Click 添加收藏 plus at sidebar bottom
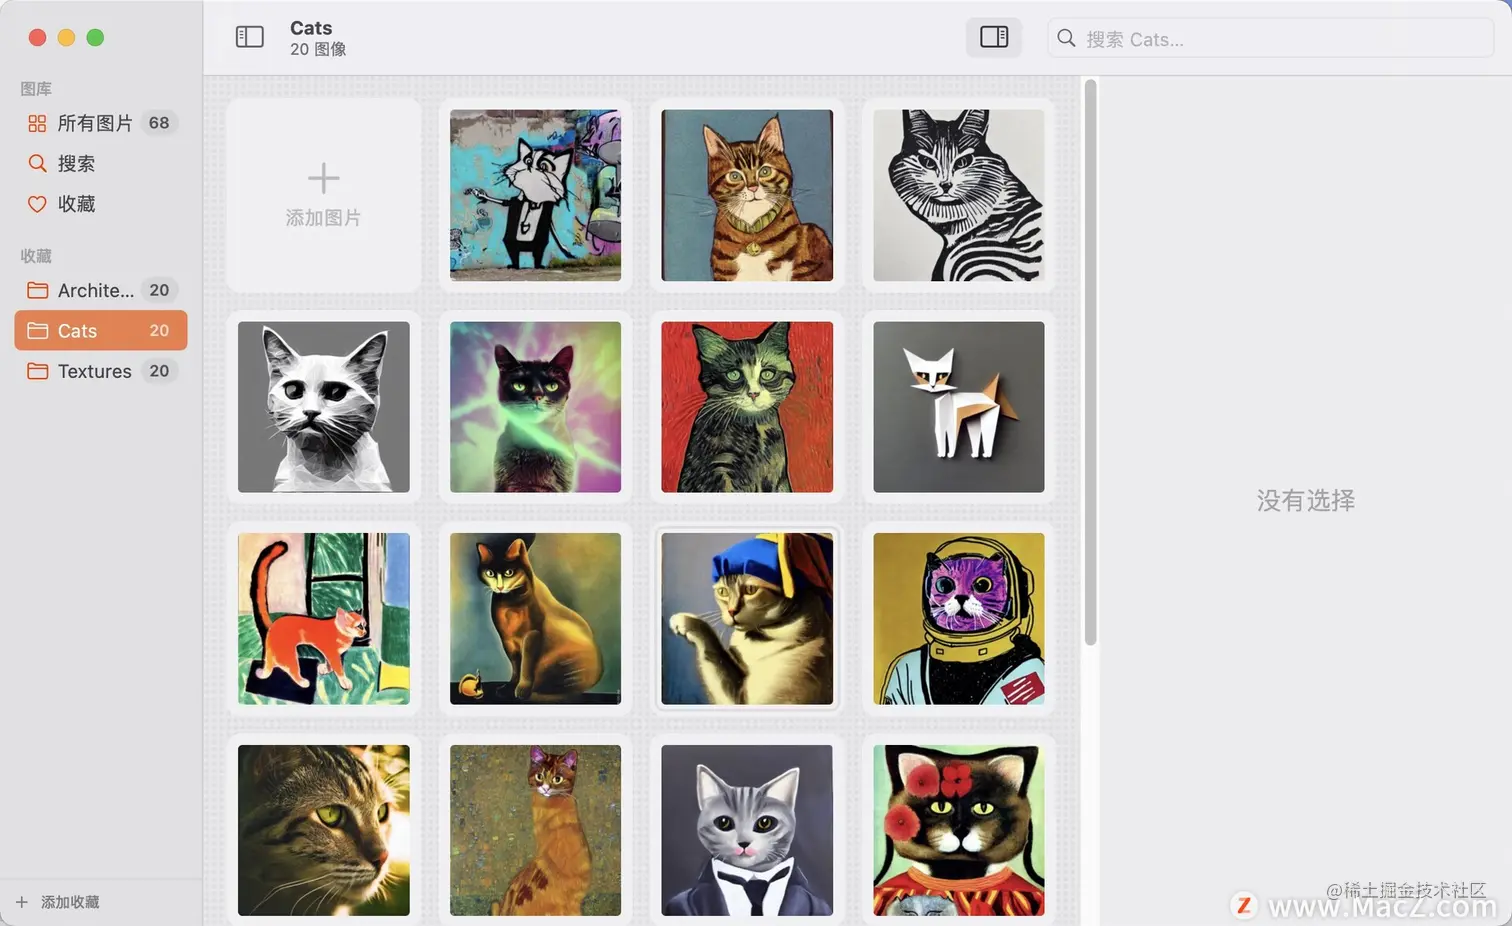 58,902
